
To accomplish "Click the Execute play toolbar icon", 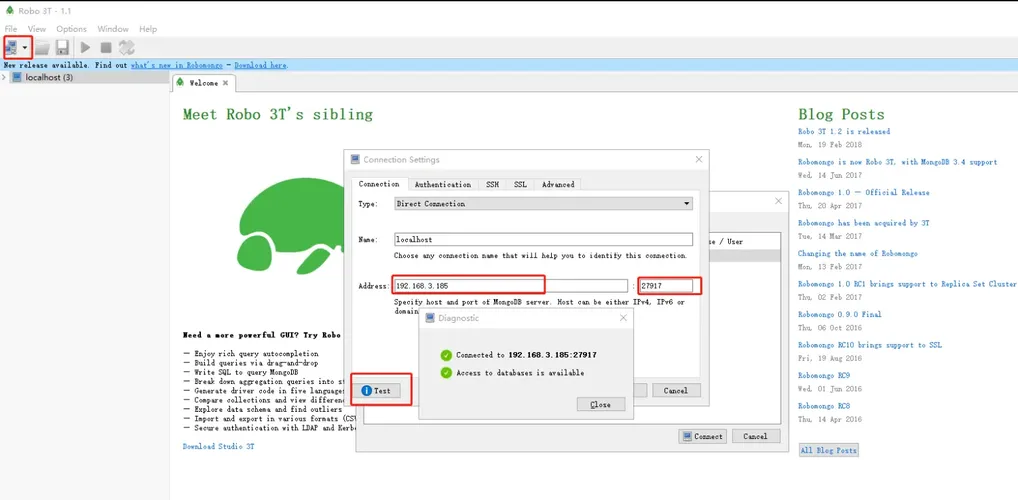I will (x=85, y=47).
